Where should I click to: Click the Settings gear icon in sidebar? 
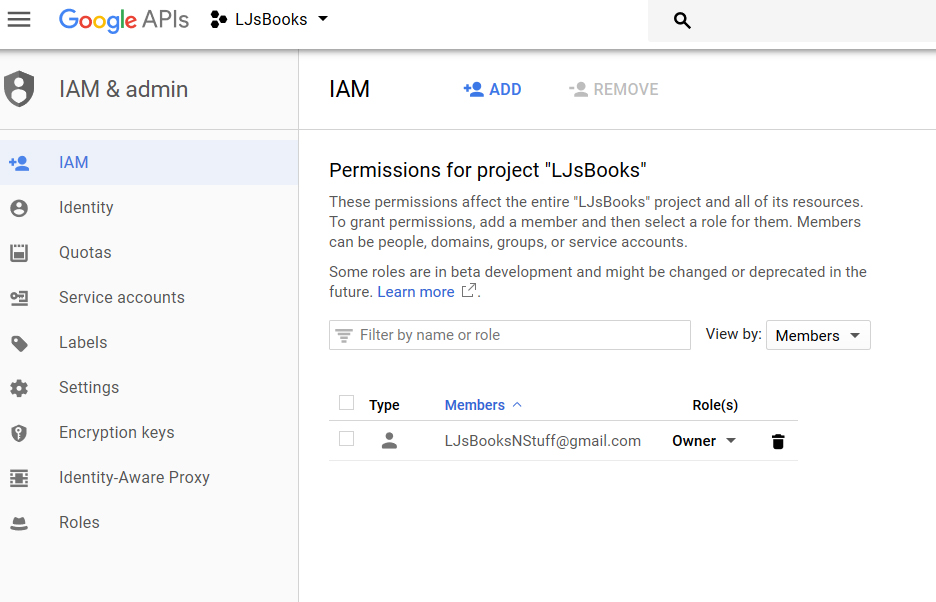[19, 388]
